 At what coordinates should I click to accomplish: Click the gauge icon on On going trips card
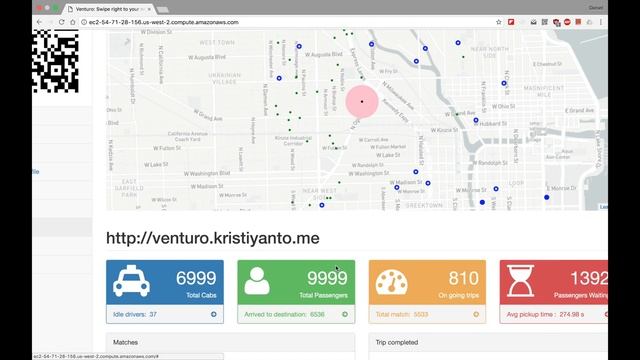pos(391,282)
